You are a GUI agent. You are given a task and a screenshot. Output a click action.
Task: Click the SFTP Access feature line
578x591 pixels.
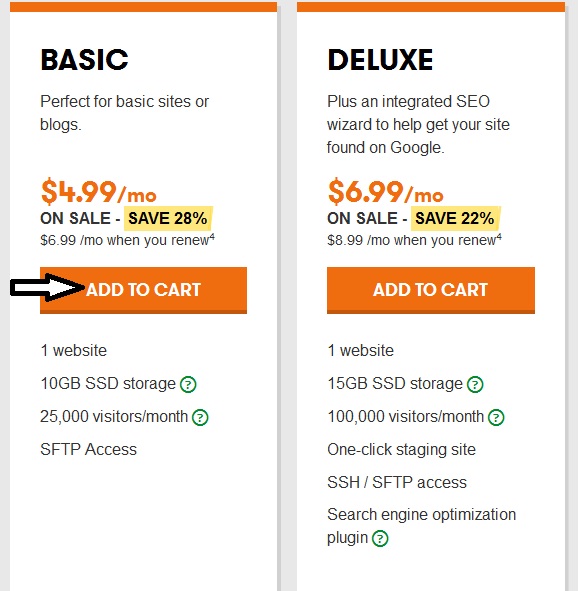pos(89,449)
